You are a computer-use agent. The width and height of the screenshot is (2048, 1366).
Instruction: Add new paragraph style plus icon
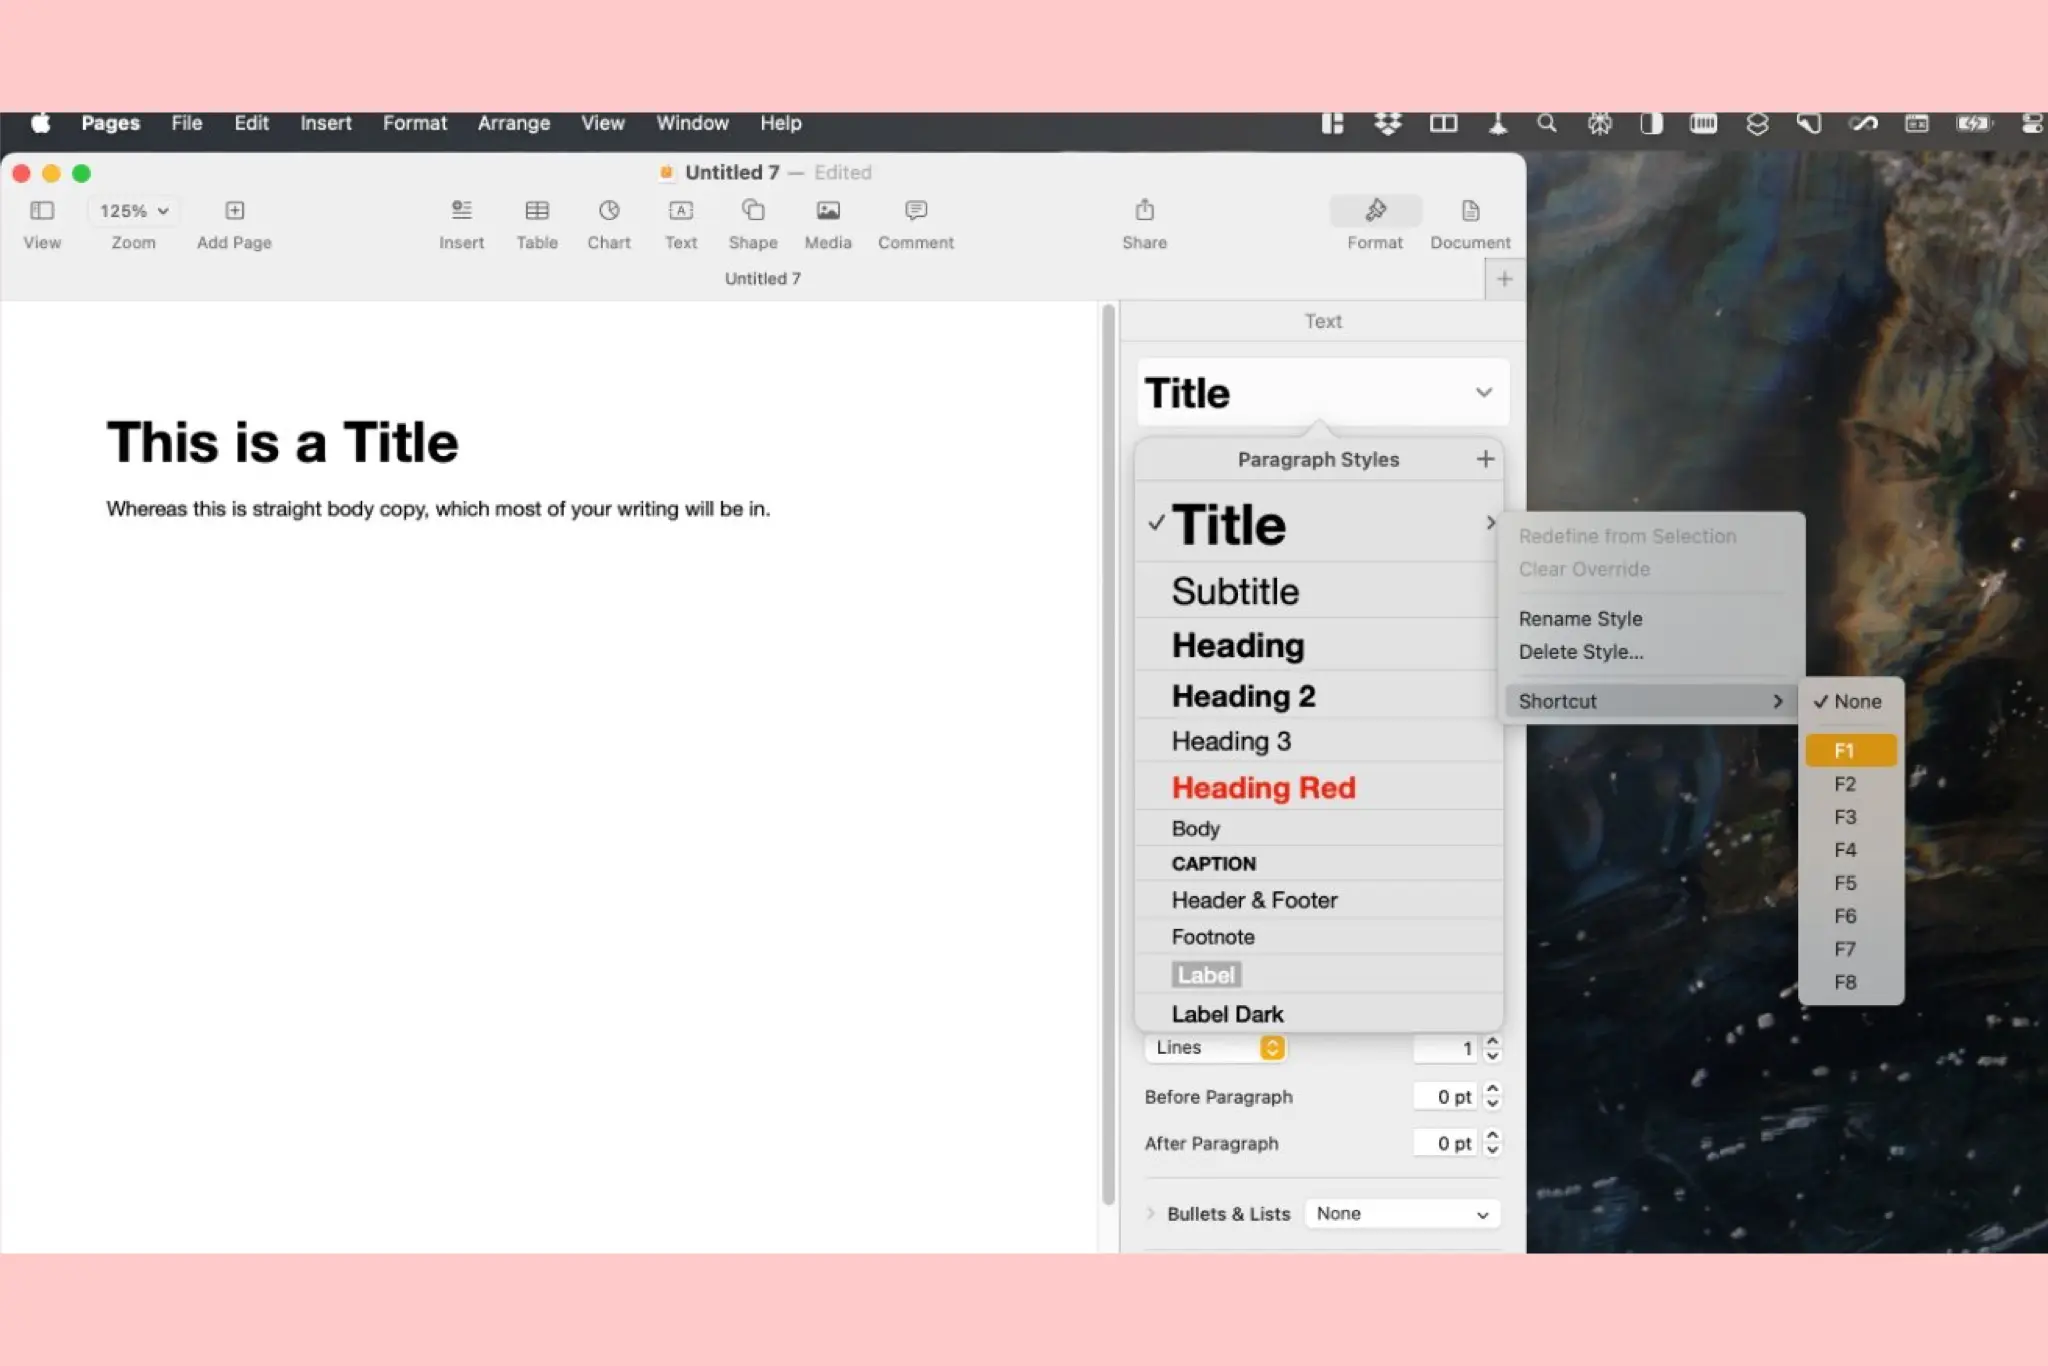tap(1485, 459)
